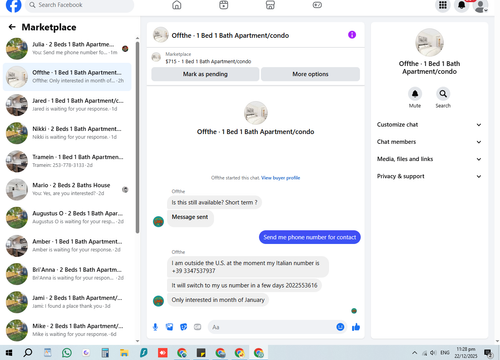
Task: Open the View buyer profile link
Action: tap(280, 178)
